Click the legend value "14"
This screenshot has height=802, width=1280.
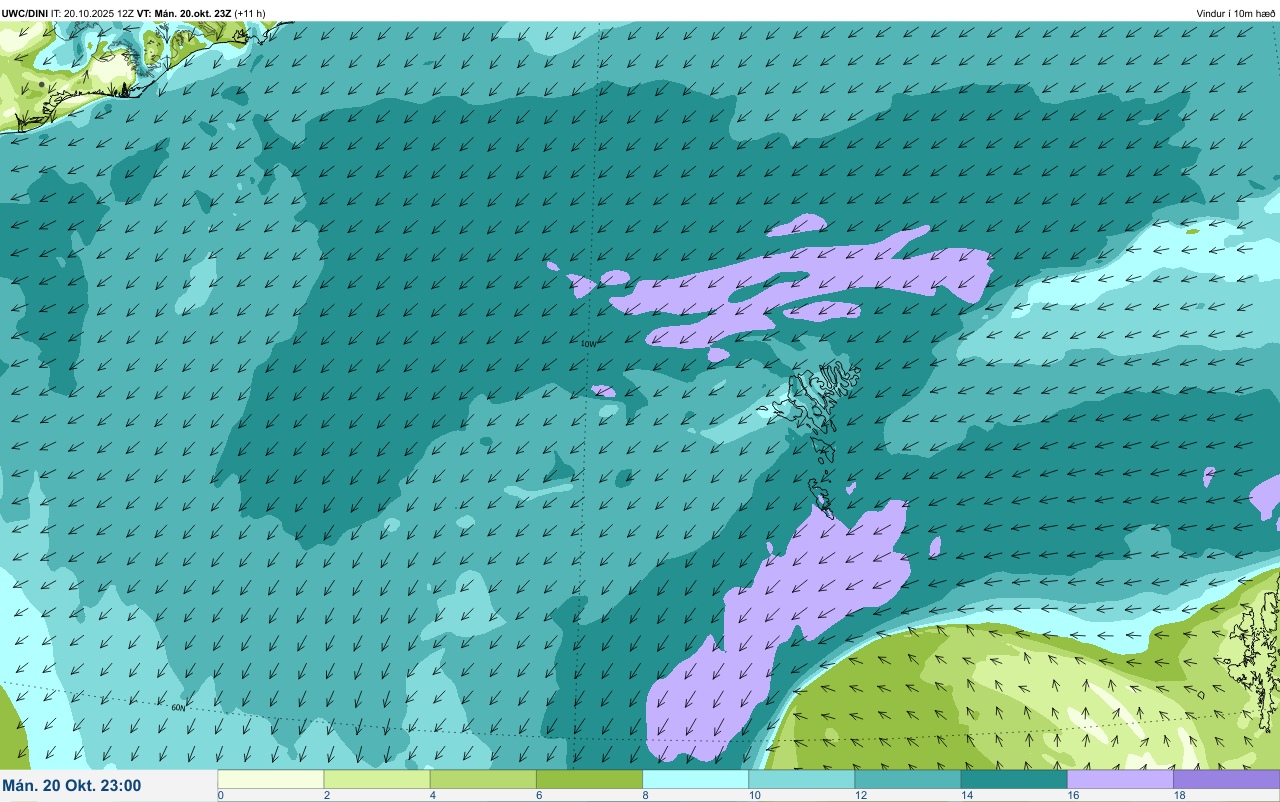(x=965, y=796)
